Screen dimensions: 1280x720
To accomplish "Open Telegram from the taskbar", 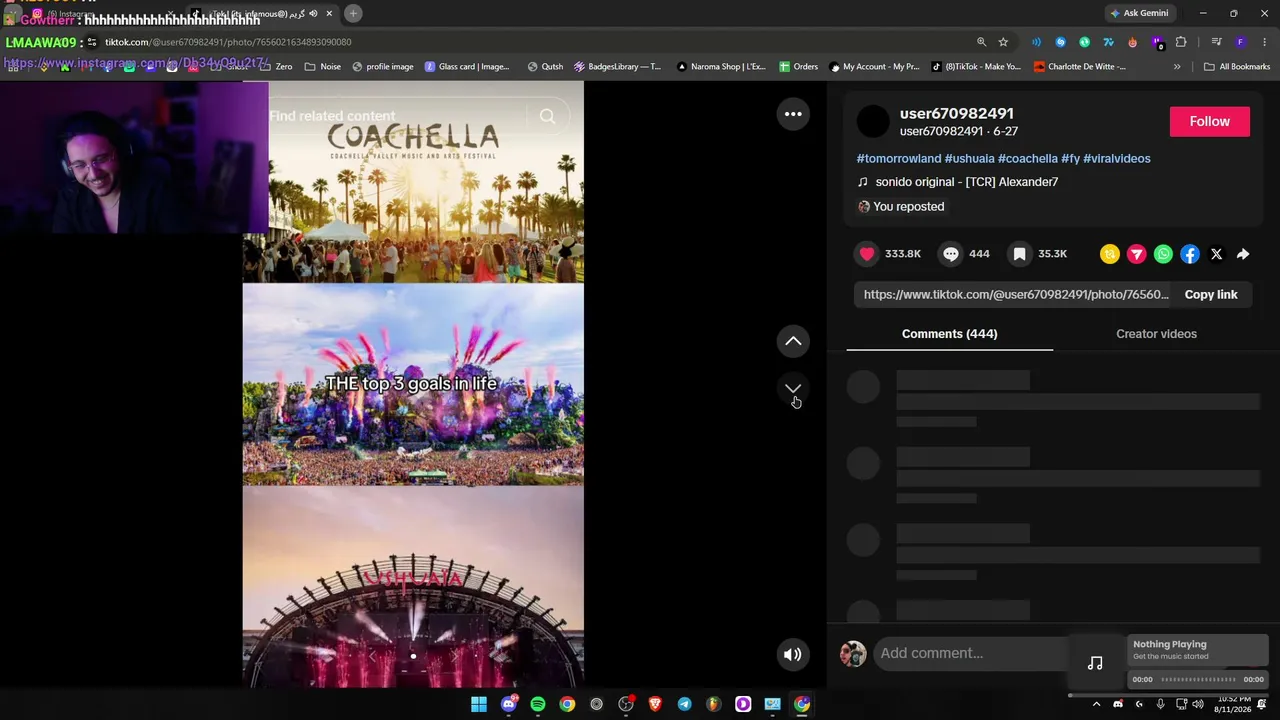I will pos(684,704).
